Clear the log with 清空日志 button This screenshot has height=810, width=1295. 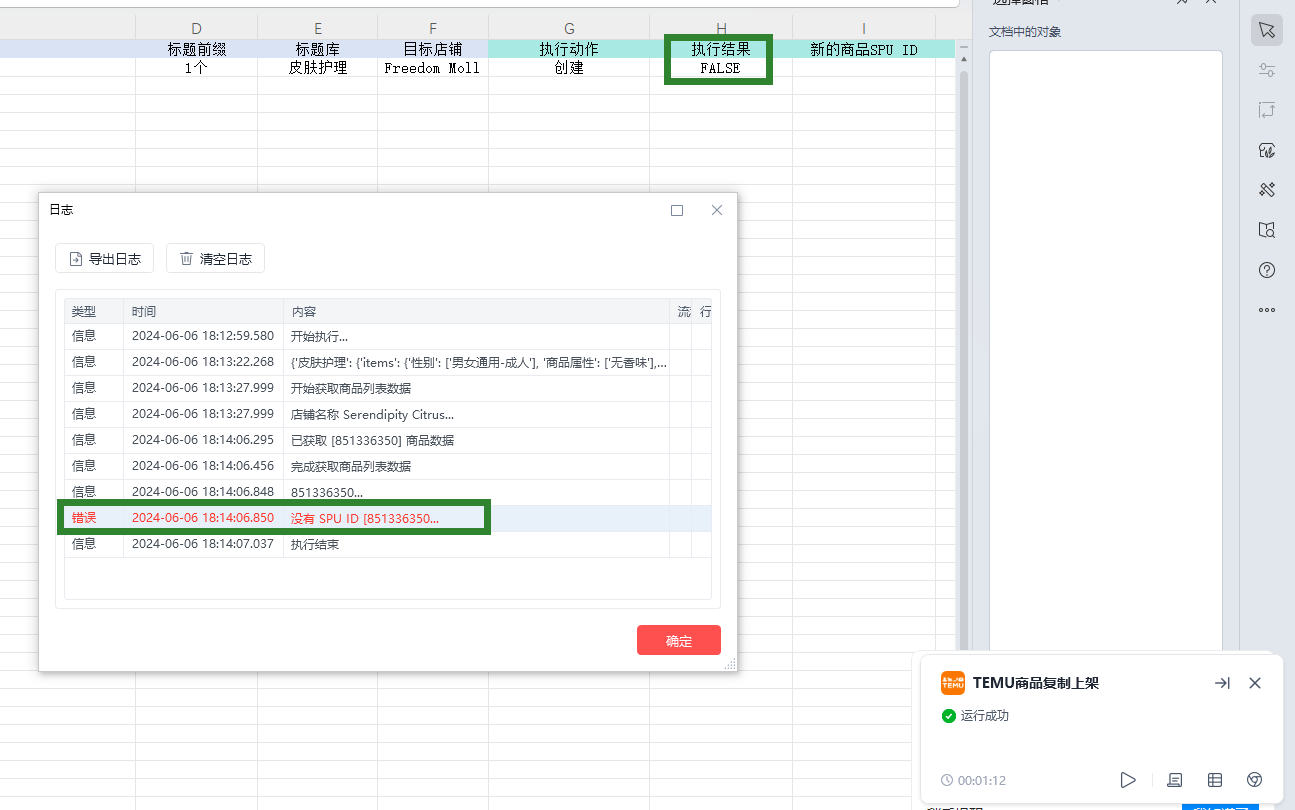215,259
